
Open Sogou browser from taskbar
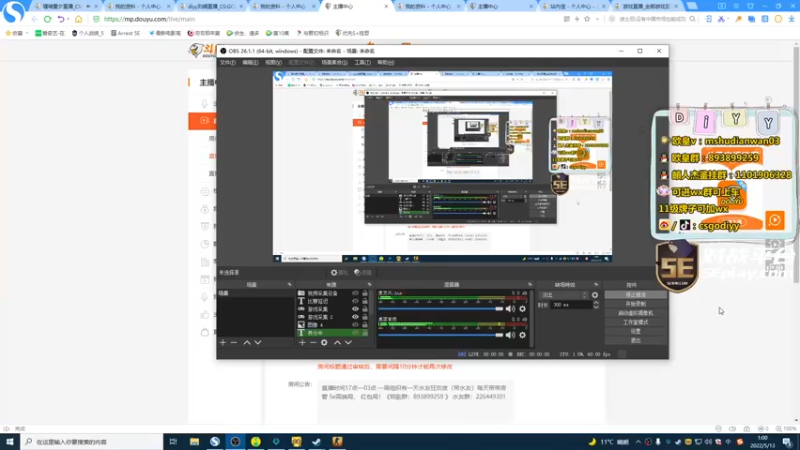[x=215, y=441]
